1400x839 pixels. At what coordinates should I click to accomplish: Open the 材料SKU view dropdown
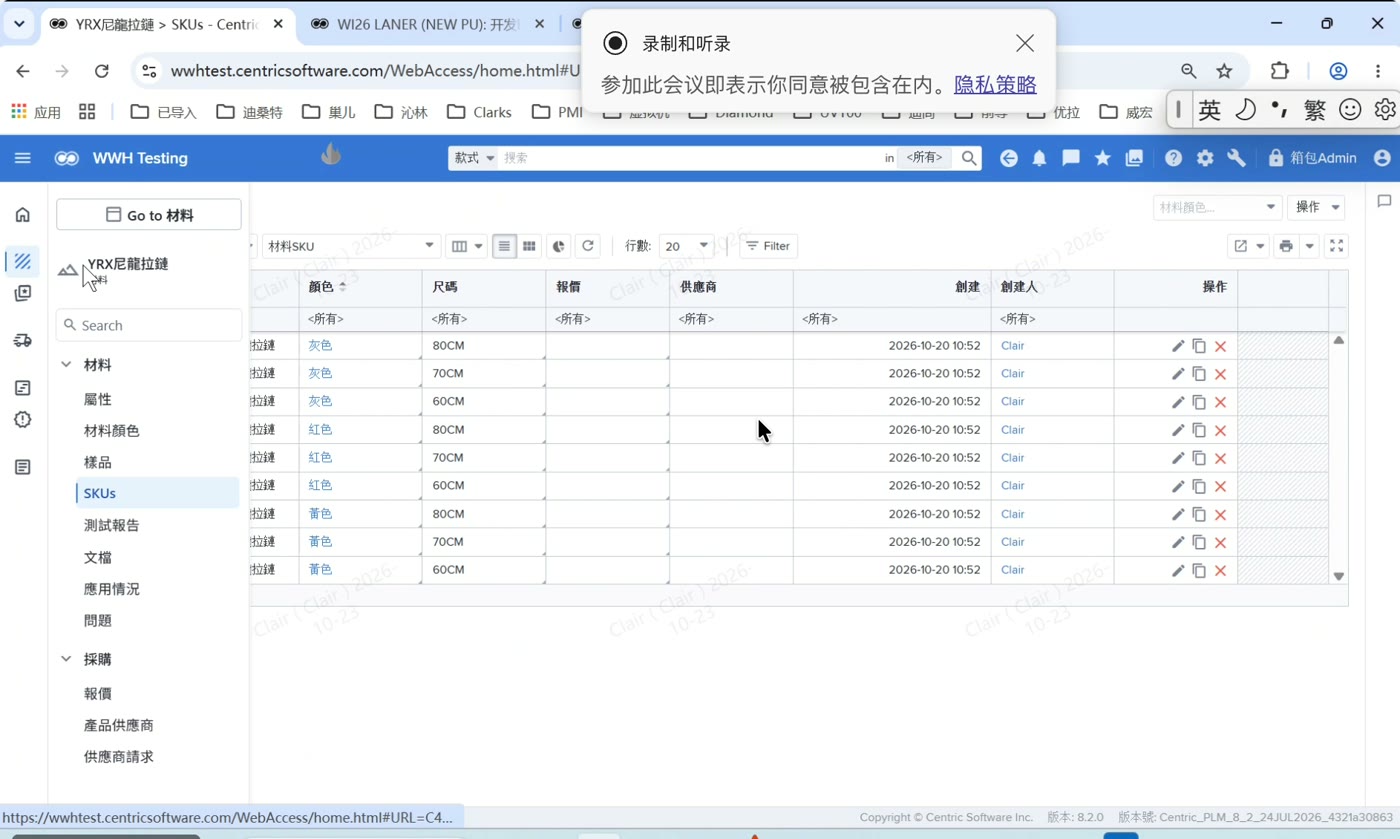pos(350,246)
